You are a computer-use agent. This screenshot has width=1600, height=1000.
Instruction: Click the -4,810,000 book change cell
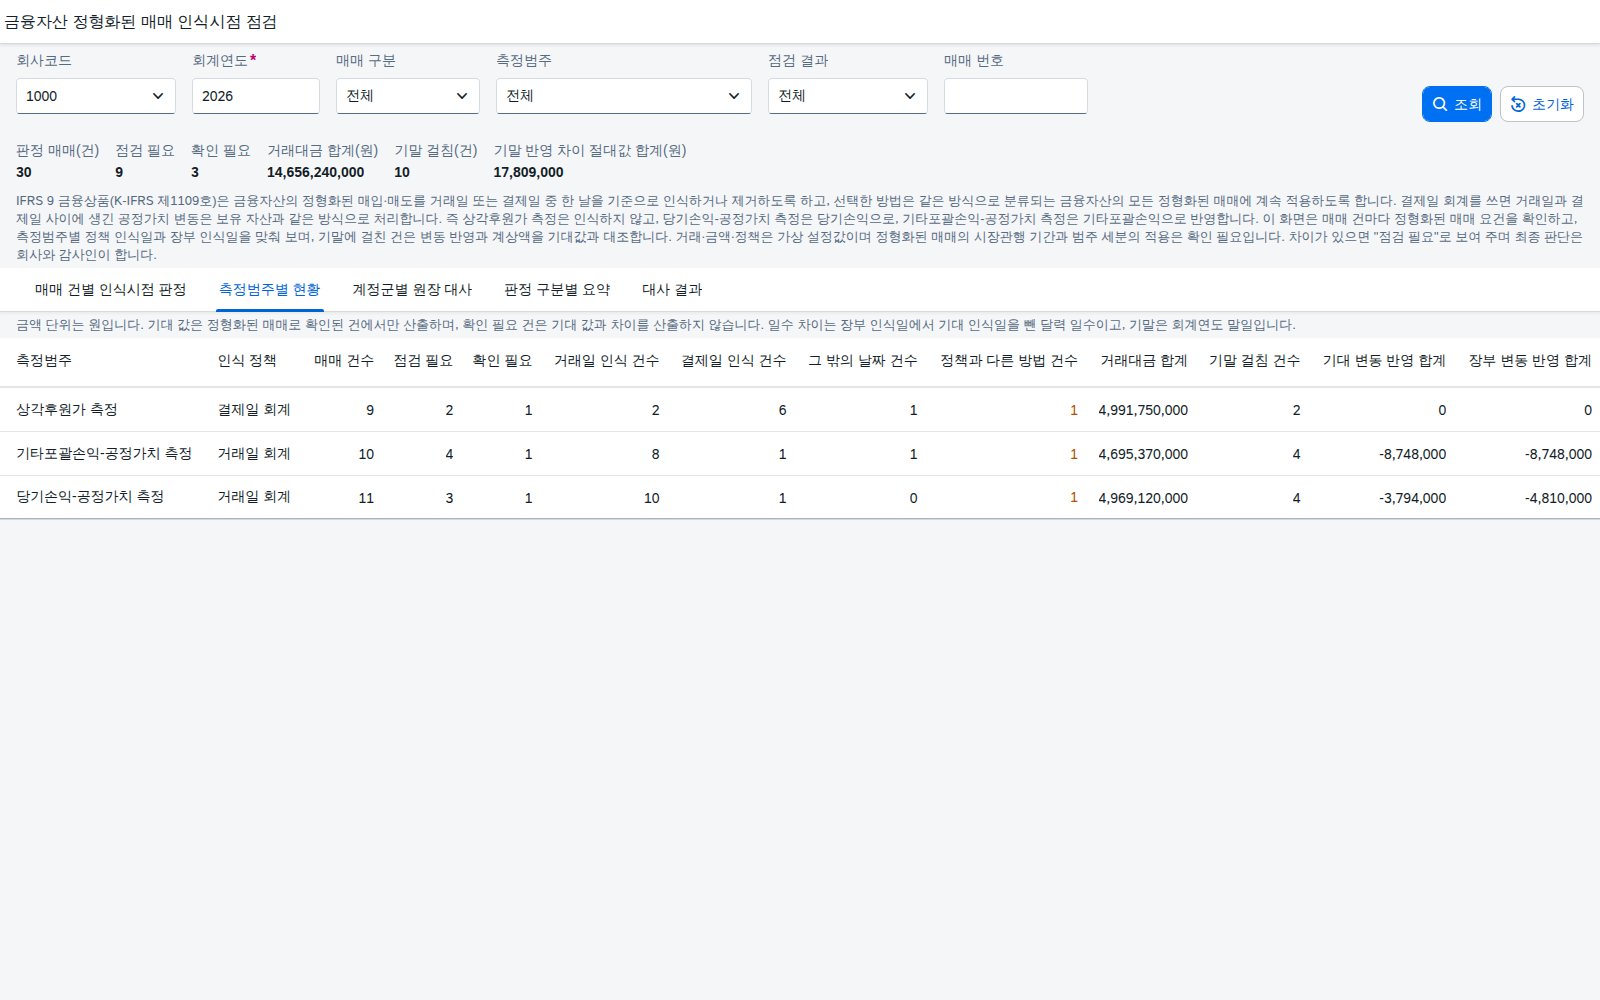click(x=1558, y=498)
